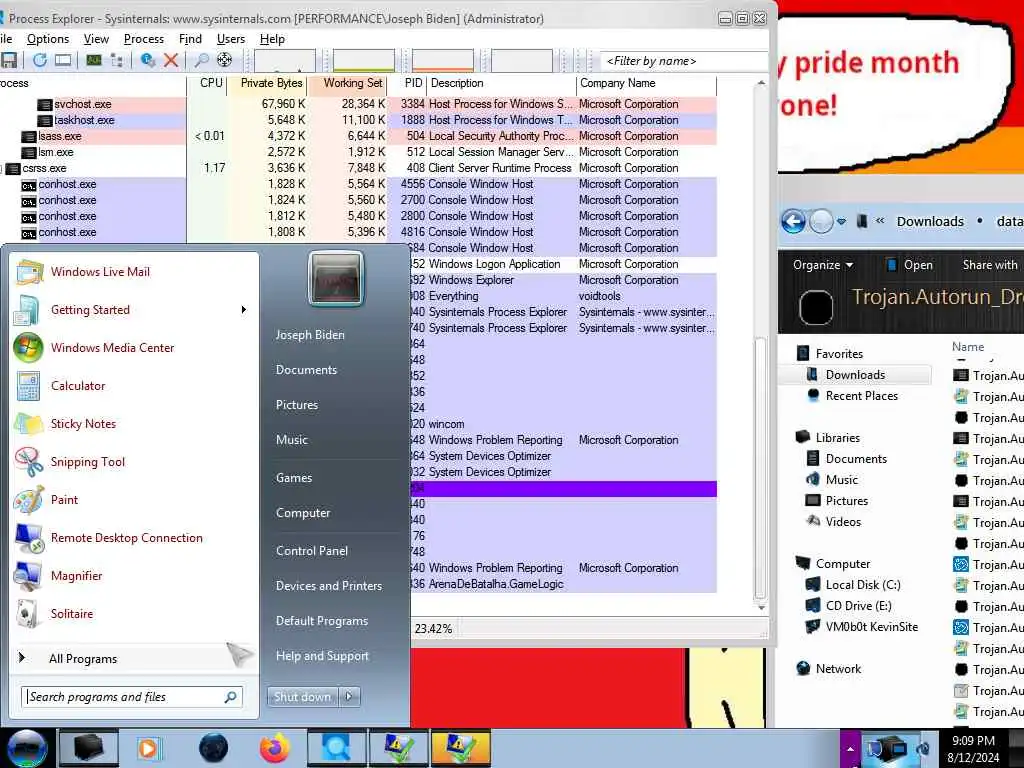The image size is (1024, 768).
Task: Open Control Panel from Start menu
Action: tap(312, 551)
